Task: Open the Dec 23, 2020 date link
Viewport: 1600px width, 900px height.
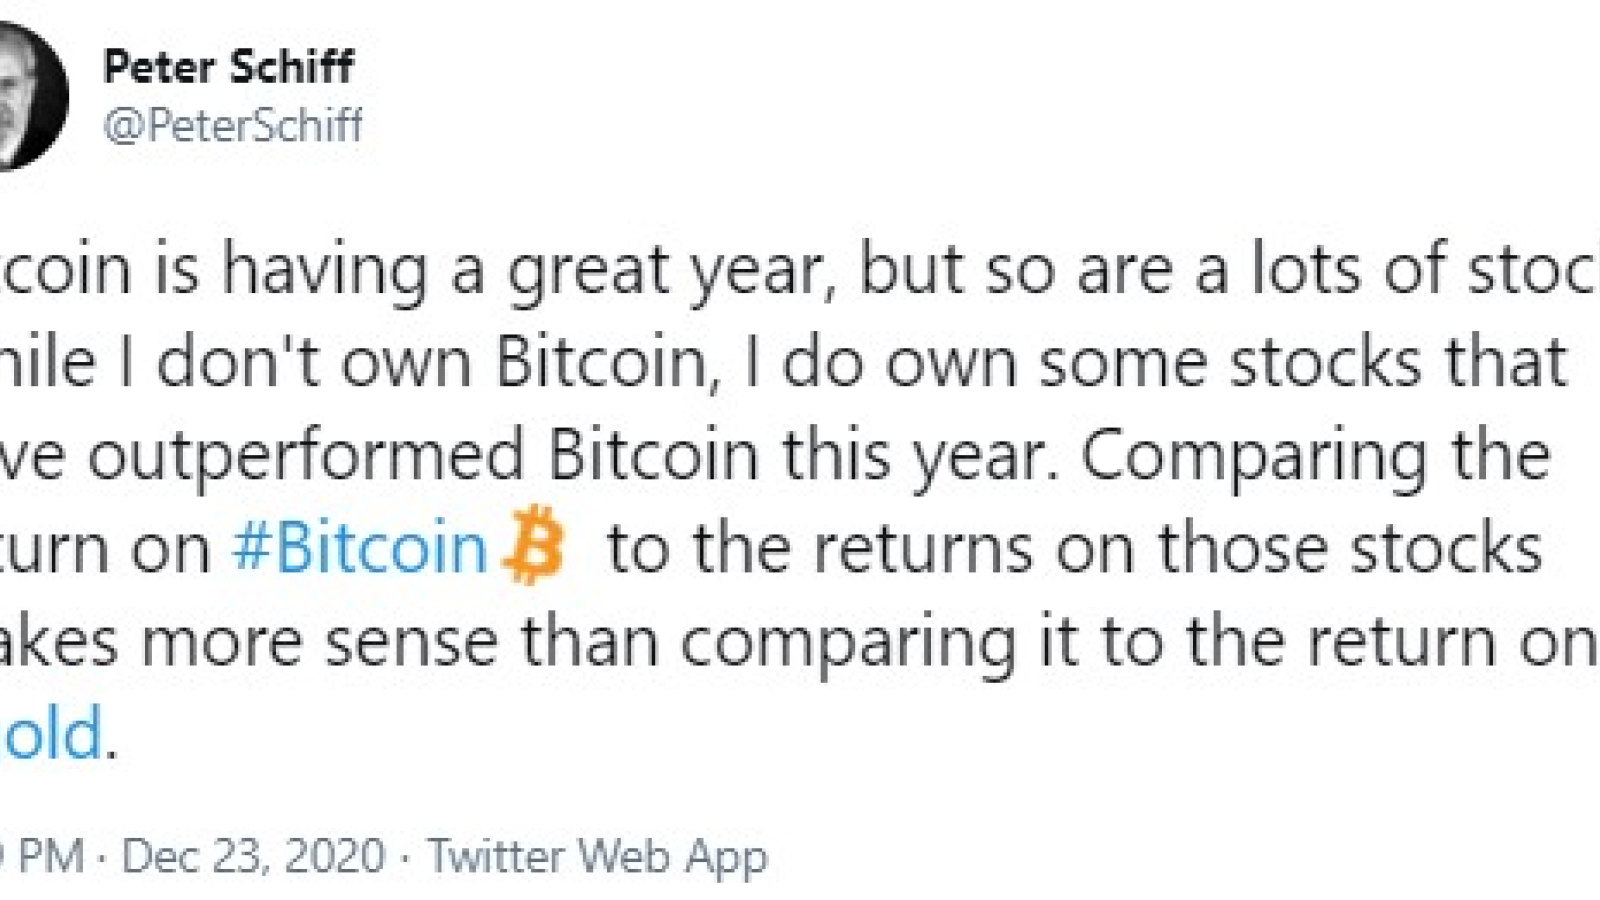Action: [x=253, y=856]
